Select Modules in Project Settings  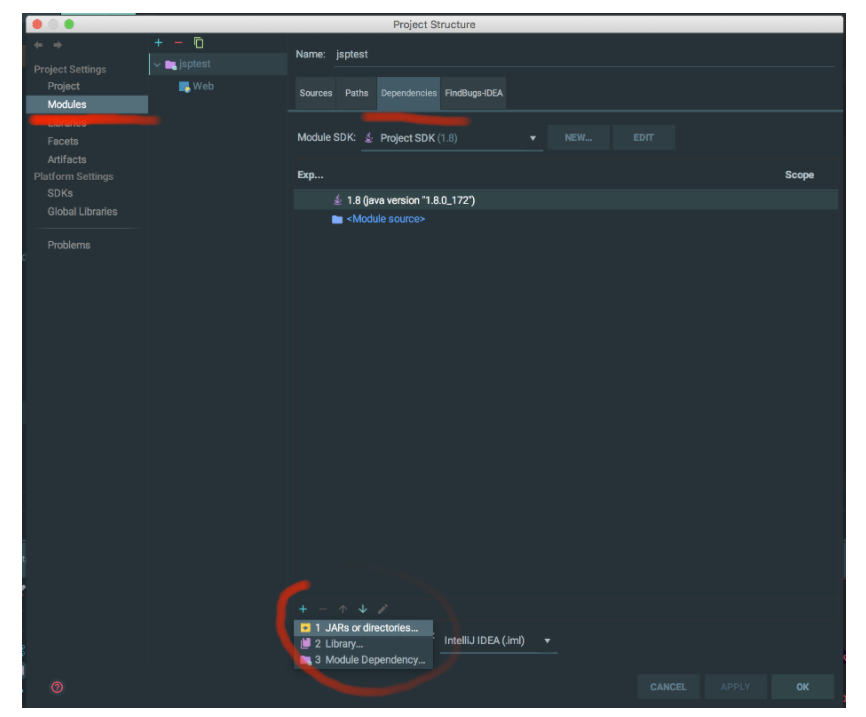(87, 104)
